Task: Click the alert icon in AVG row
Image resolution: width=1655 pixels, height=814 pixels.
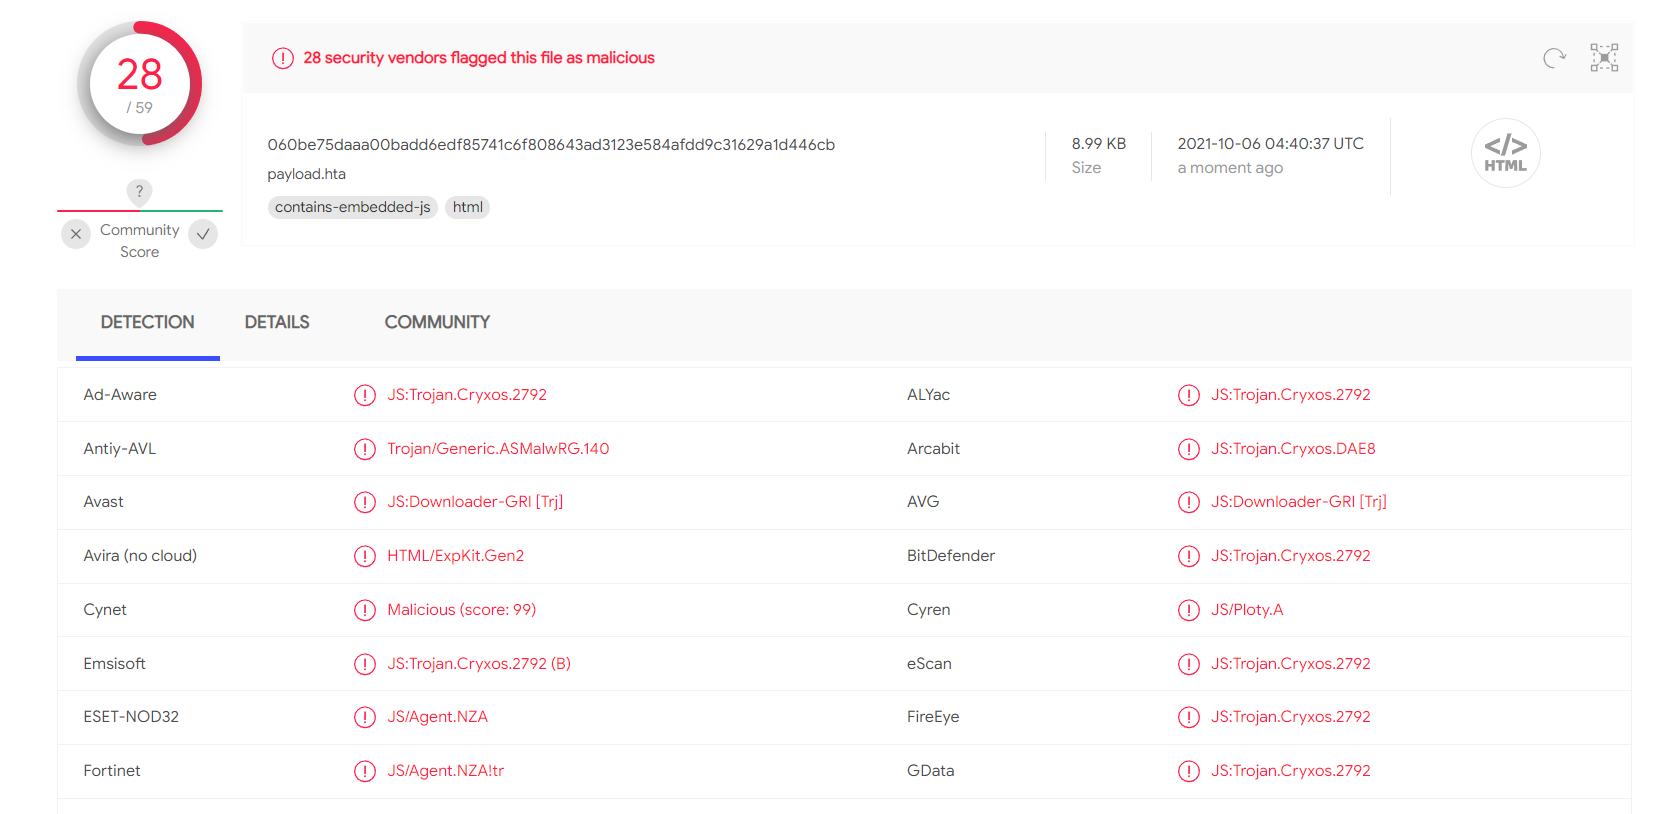Action: point(1189,502)
